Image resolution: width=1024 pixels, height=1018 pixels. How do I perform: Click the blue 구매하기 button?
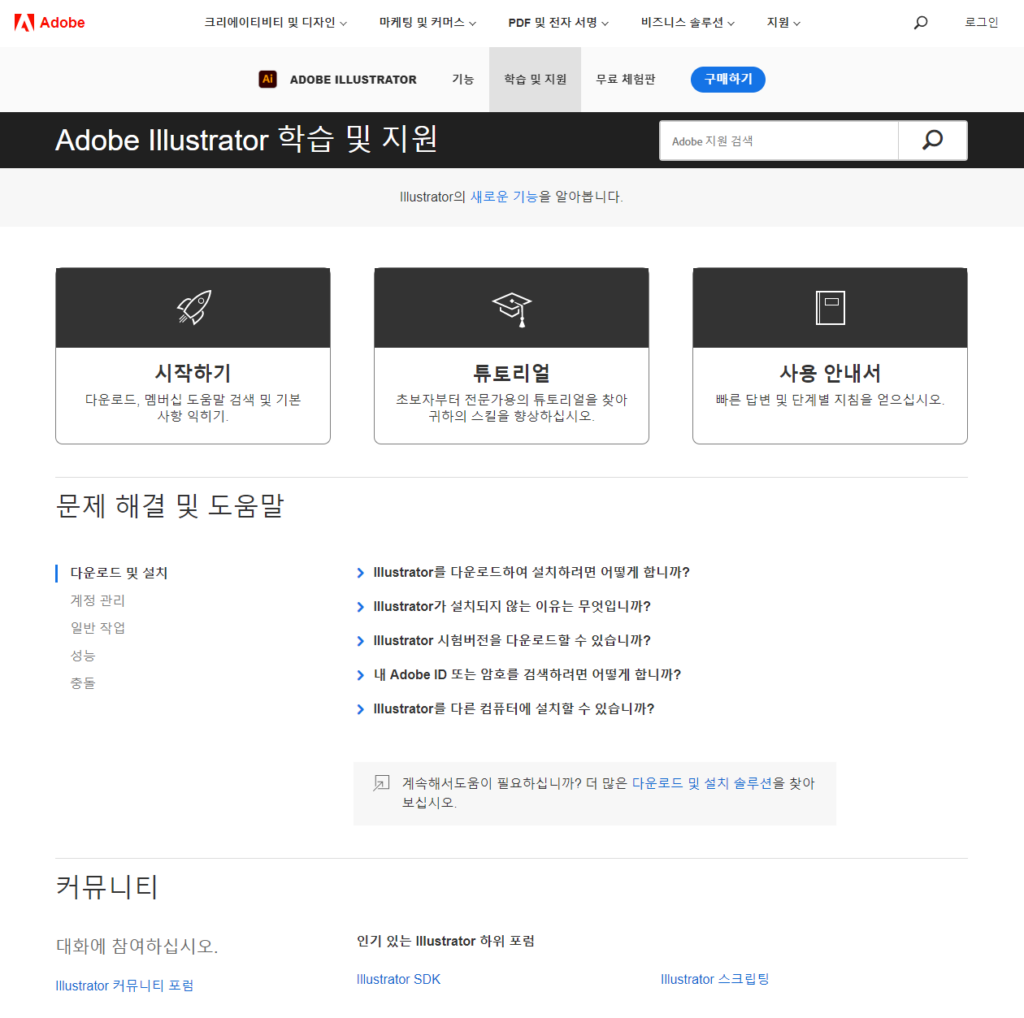pos(727,80)
